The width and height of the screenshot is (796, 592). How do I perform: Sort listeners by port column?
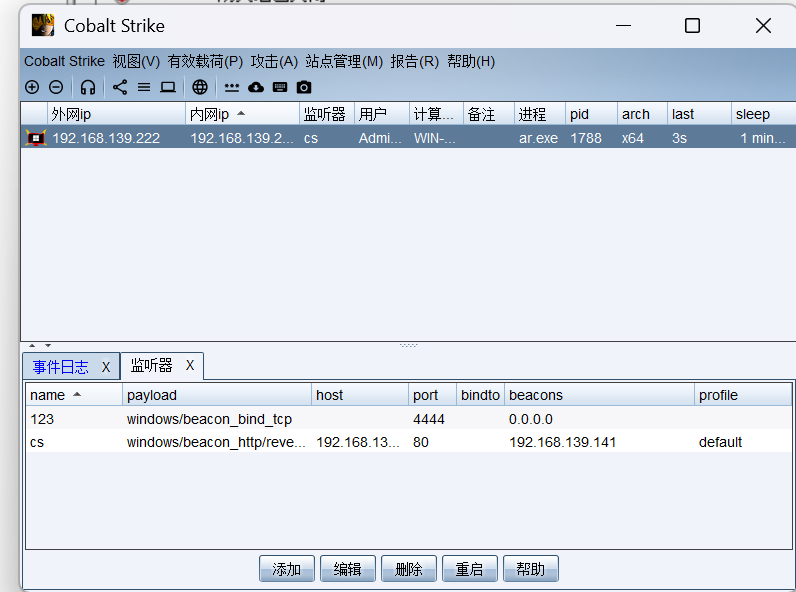click(433, 395)
